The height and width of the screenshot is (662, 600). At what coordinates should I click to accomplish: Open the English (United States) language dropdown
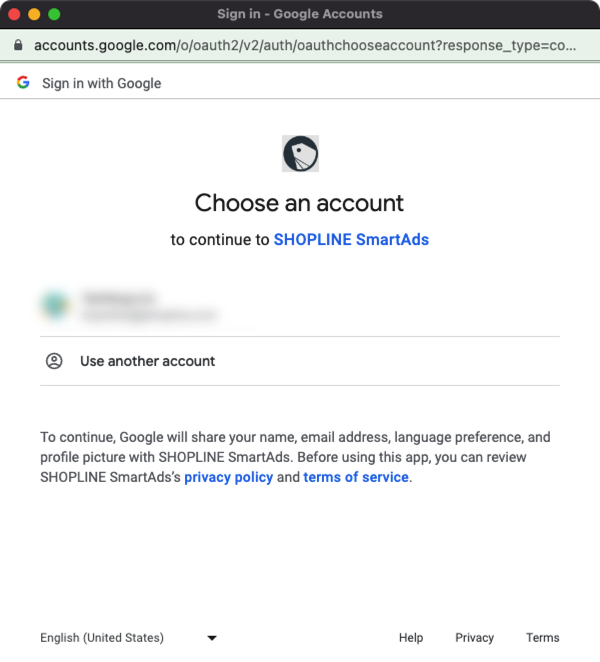point(102,638)
